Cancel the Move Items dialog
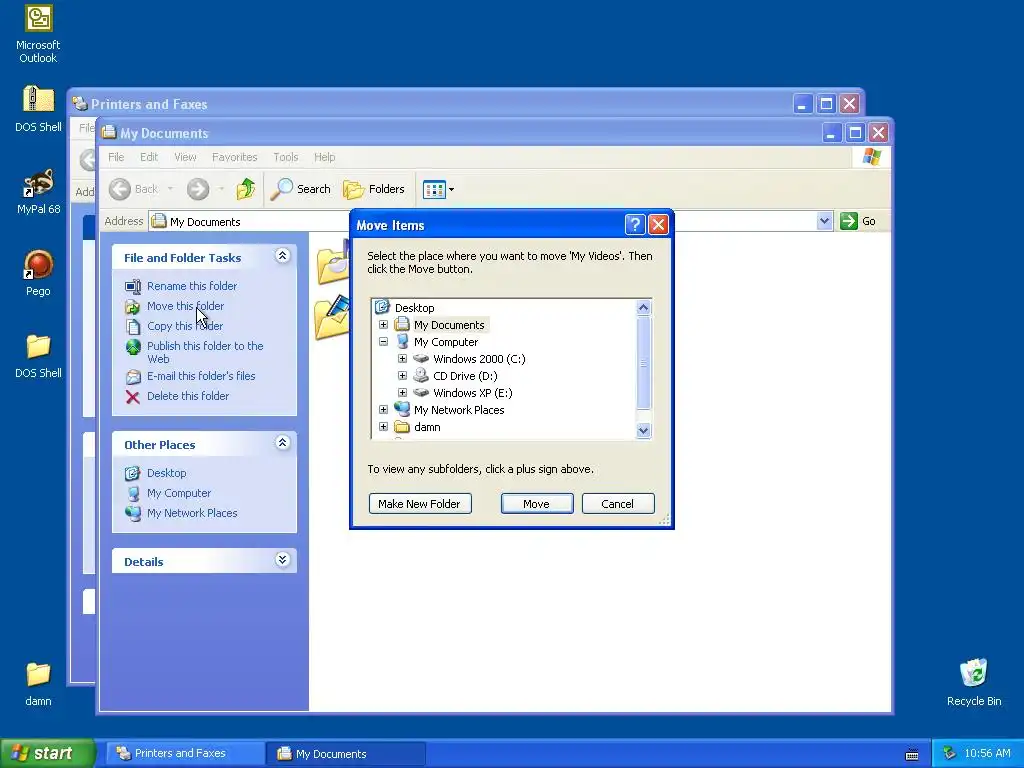This screenshot has height=768, width=1024. [618, 504]
